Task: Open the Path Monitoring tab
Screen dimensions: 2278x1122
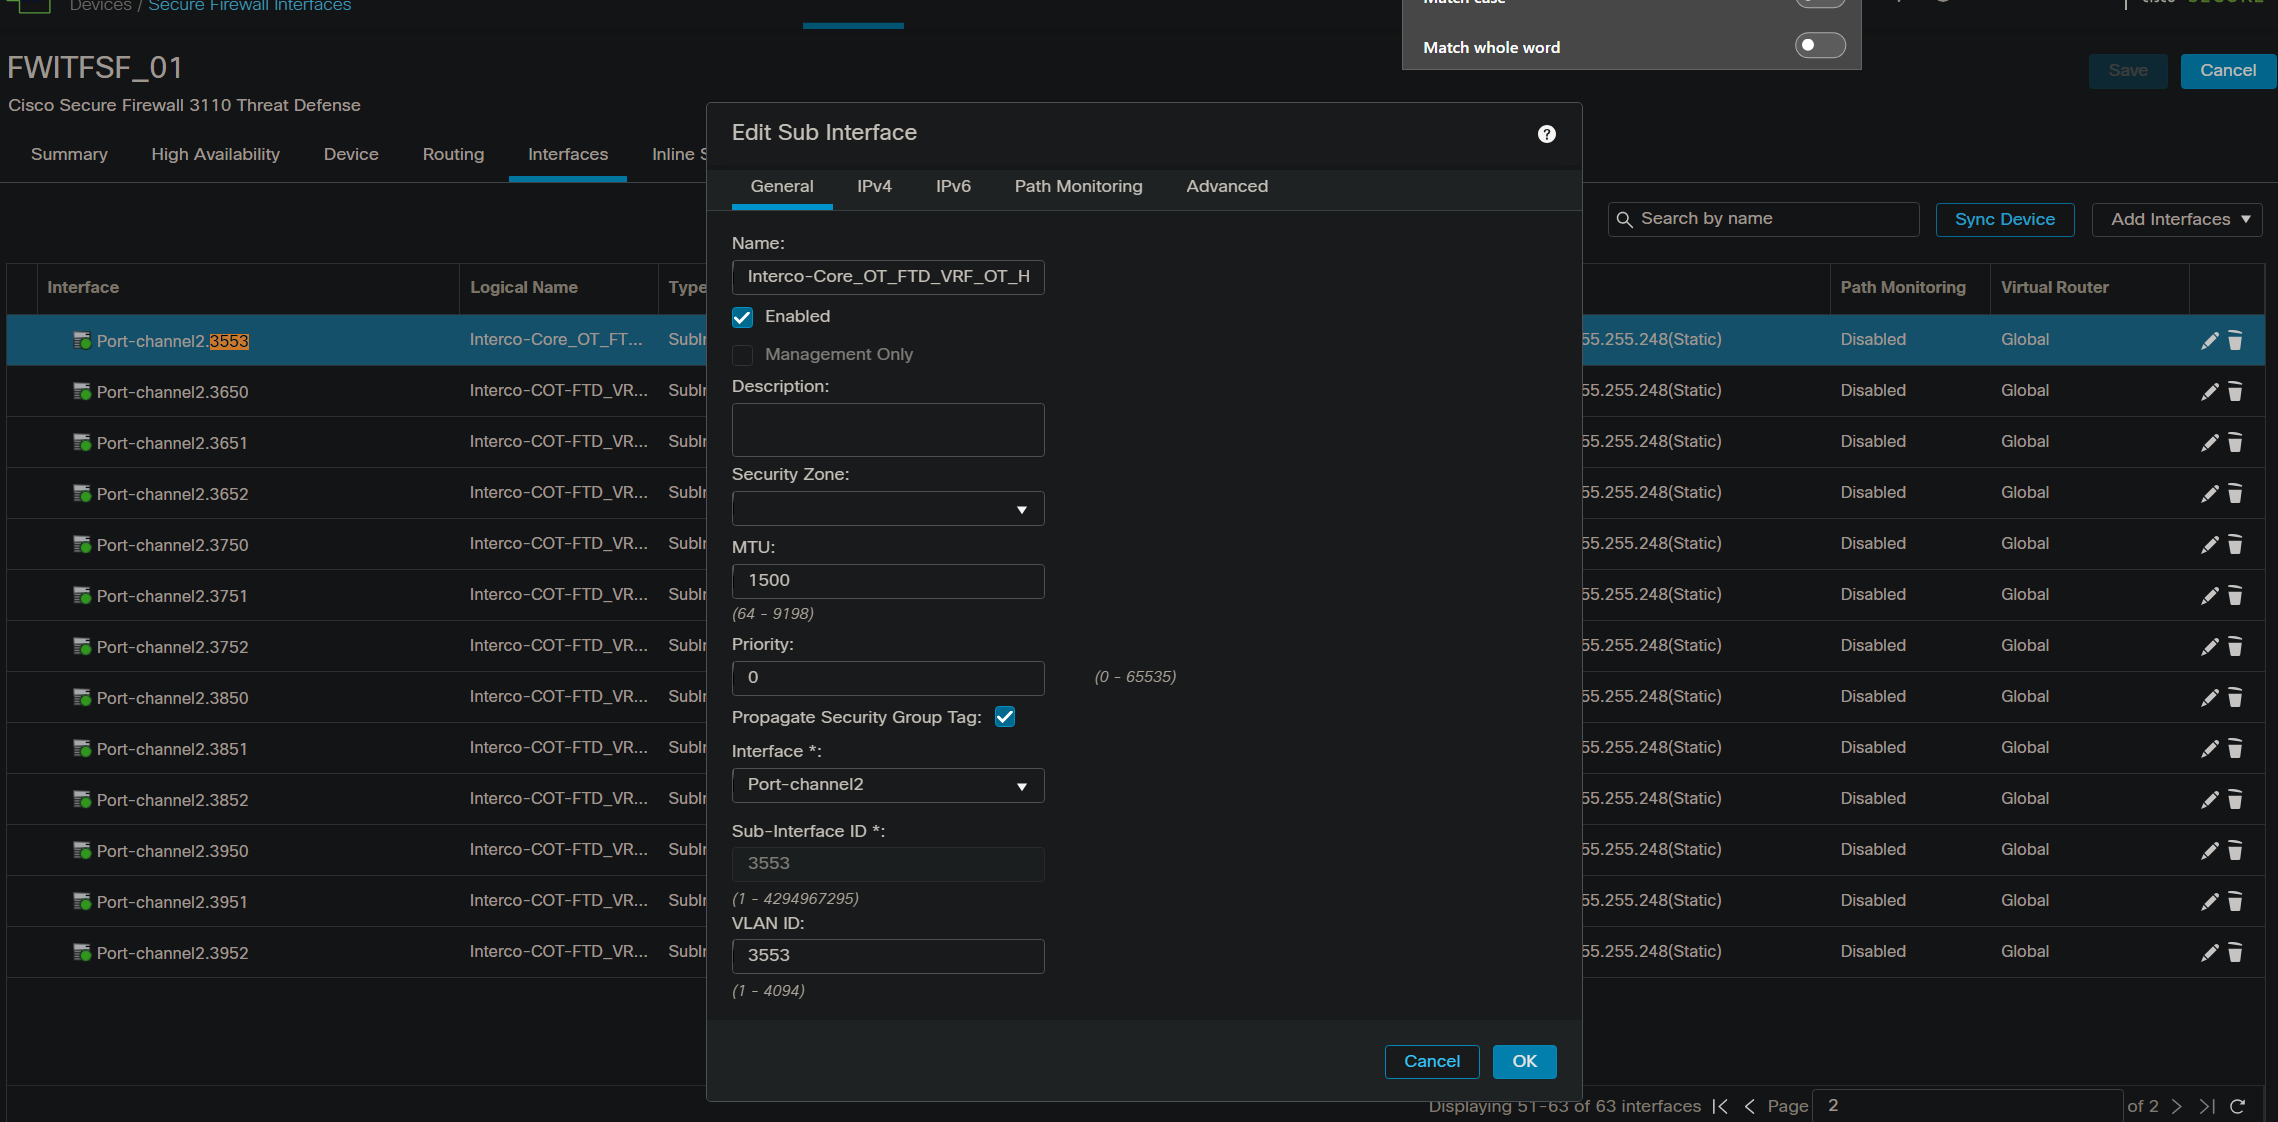Action: point(1078,187)
